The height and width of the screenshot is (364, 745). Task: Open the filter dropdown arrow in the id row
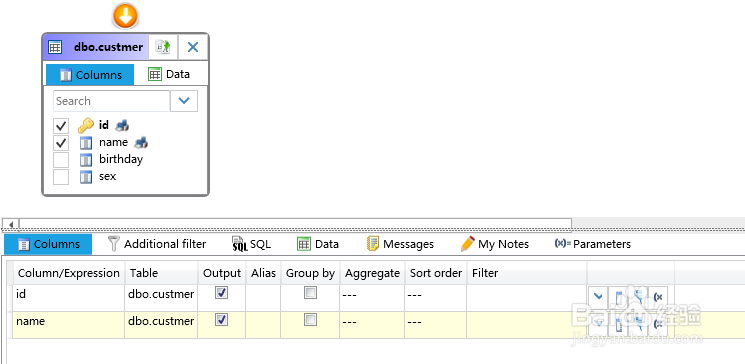[x=598, y=297]
